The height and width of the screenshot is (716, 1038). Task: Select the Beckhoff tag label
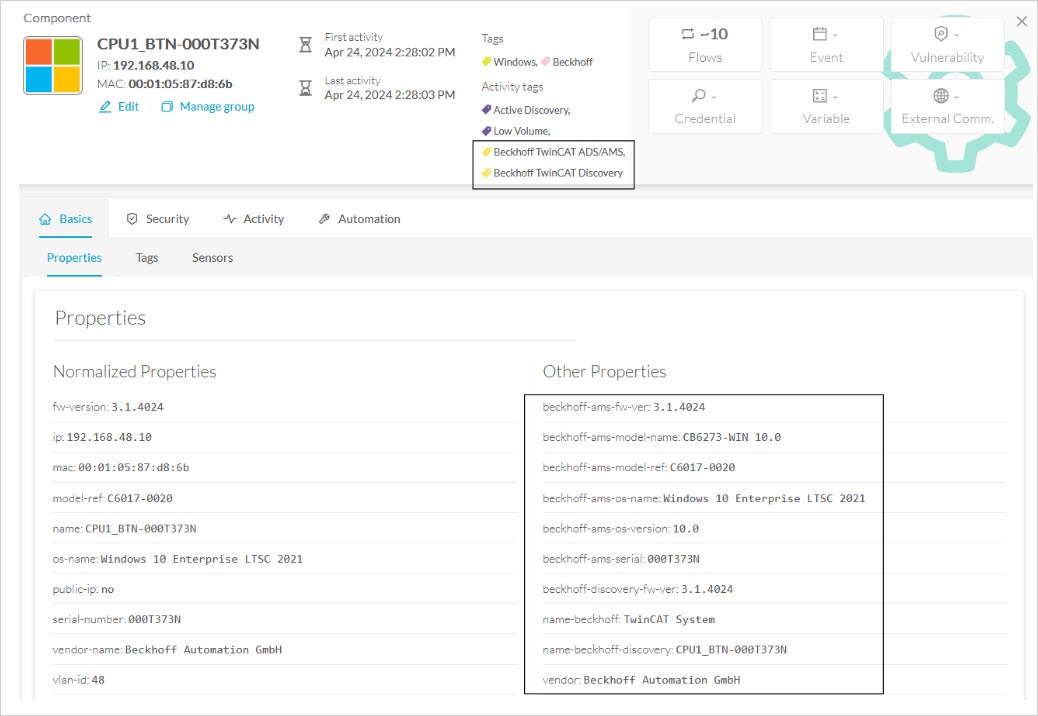click(x=573, y=62)
